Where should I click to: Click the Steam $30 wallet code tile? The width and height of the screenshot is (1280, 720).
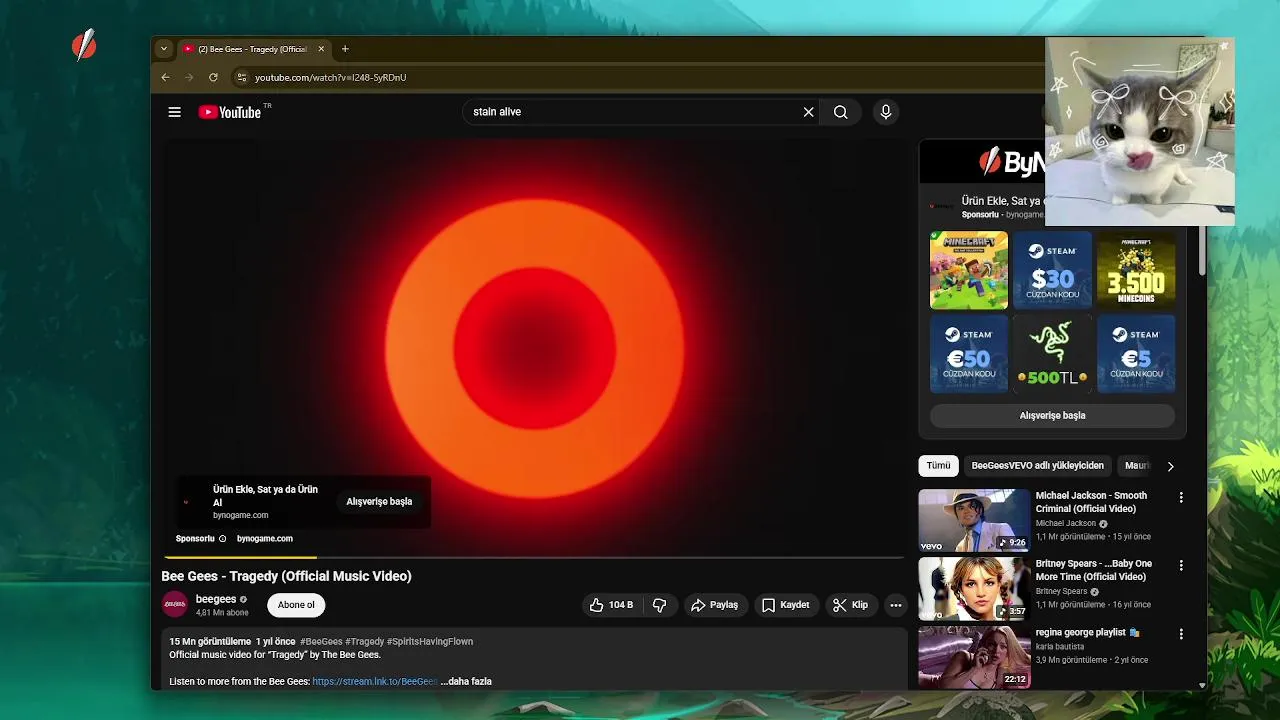tap(1052, 270)
